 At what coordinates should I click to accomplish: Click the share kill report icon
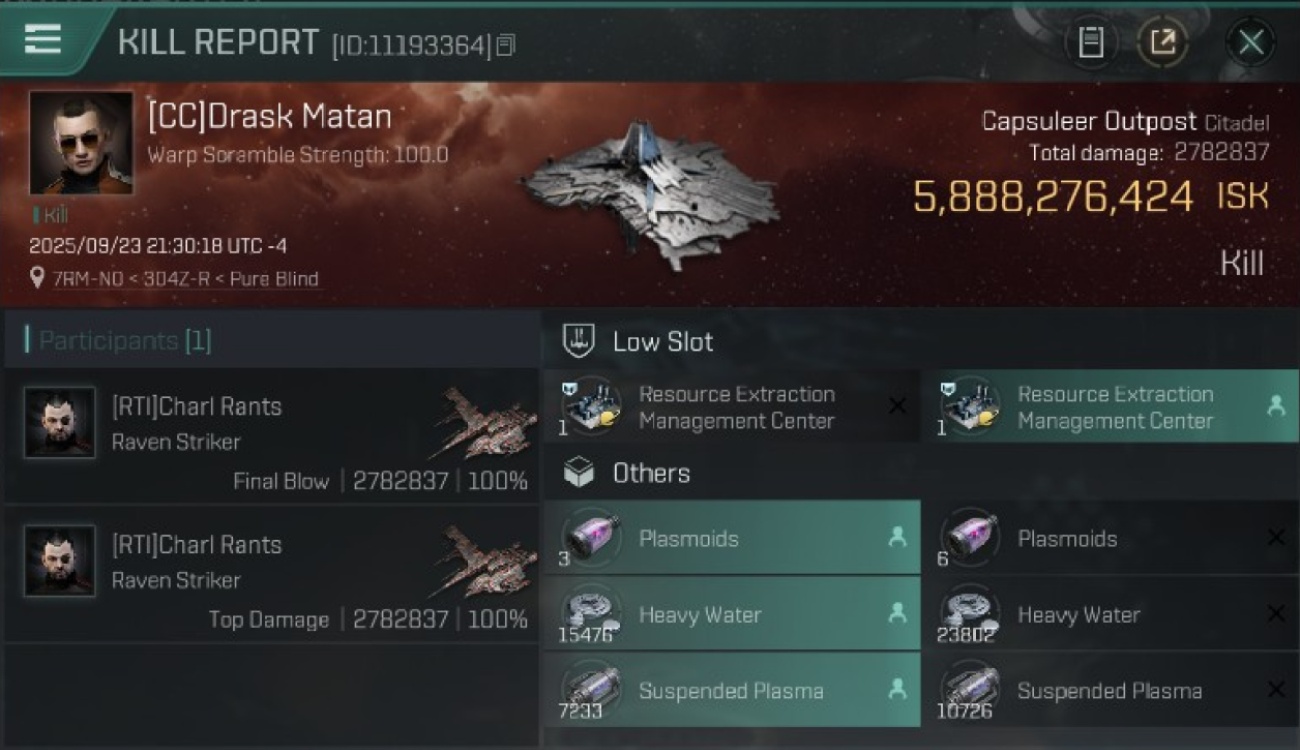(x=1163, y=42)
